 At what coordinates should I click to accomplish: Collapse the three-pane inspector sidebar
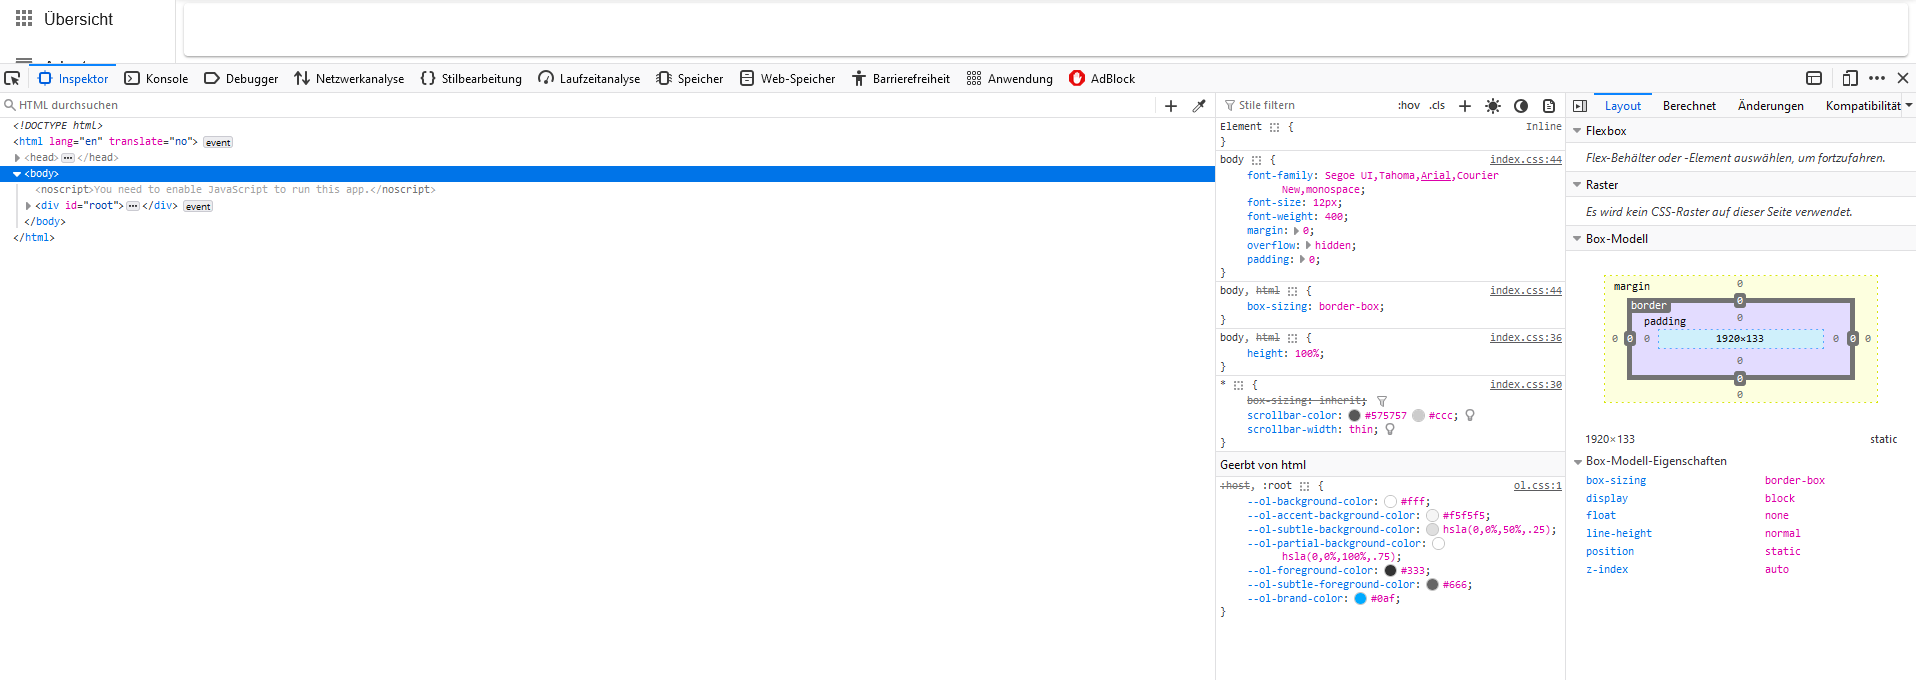coord(1580,105)
